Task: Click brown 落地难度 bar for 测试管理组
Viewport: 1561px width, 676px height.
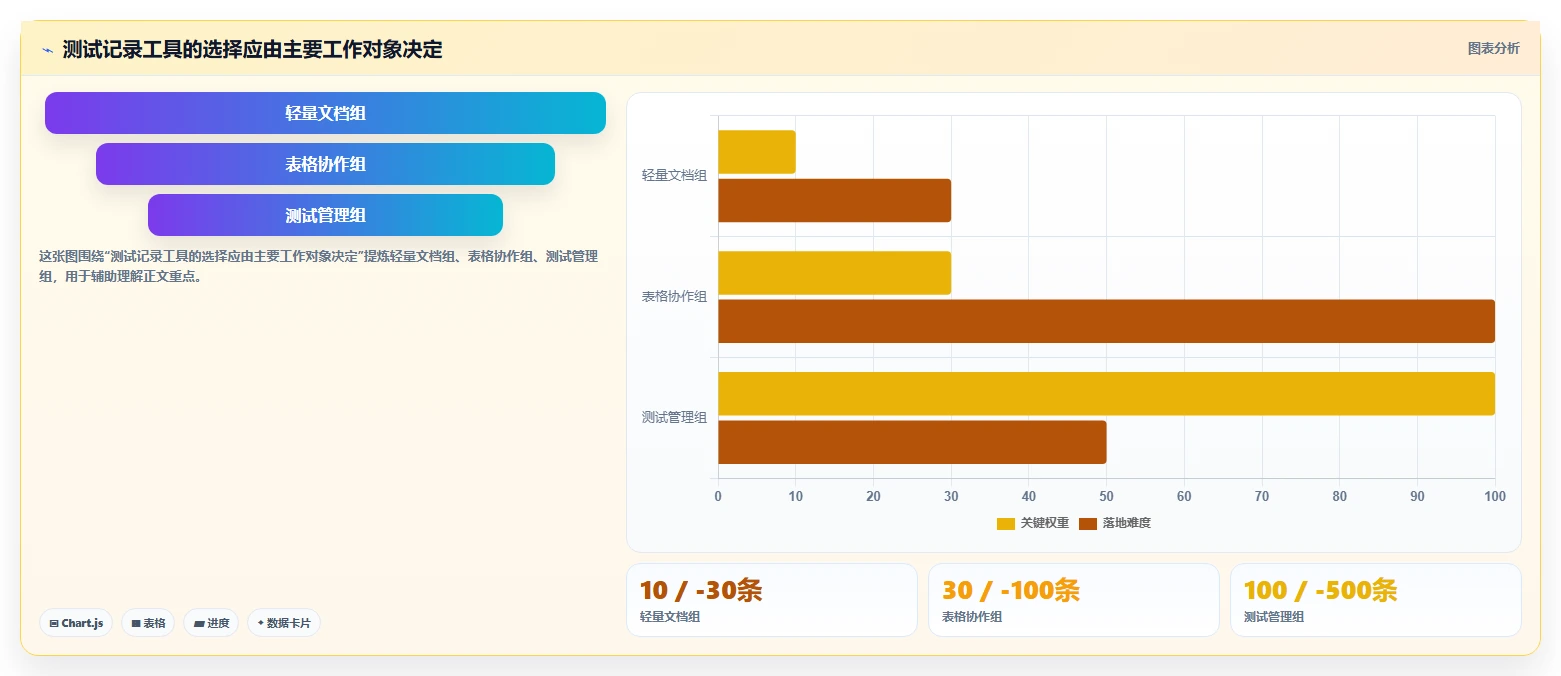Action: pos(912,442)
